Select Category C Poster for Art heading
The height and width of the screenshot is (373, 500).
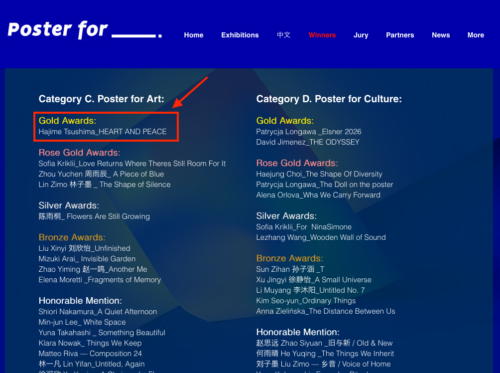(x=101, y=99)
